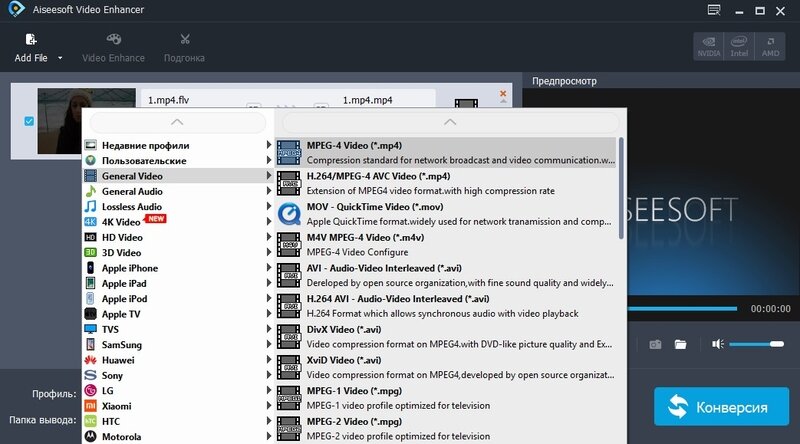800x444 pixels.
Task: Click the preview playback progress bar
Action: 682,308
